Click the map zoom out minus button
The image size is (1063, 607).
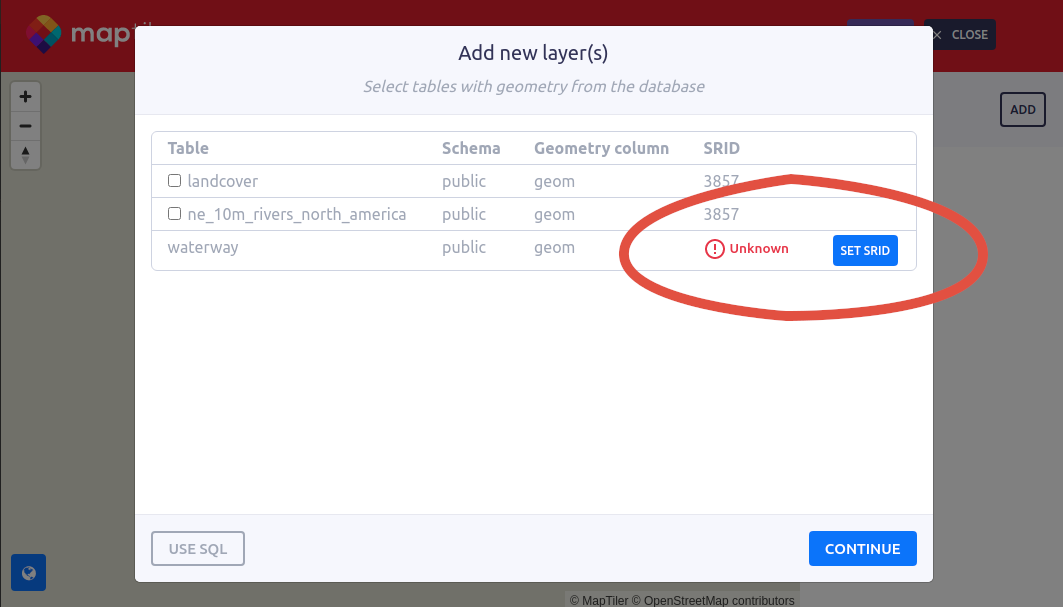pos(25,126)
